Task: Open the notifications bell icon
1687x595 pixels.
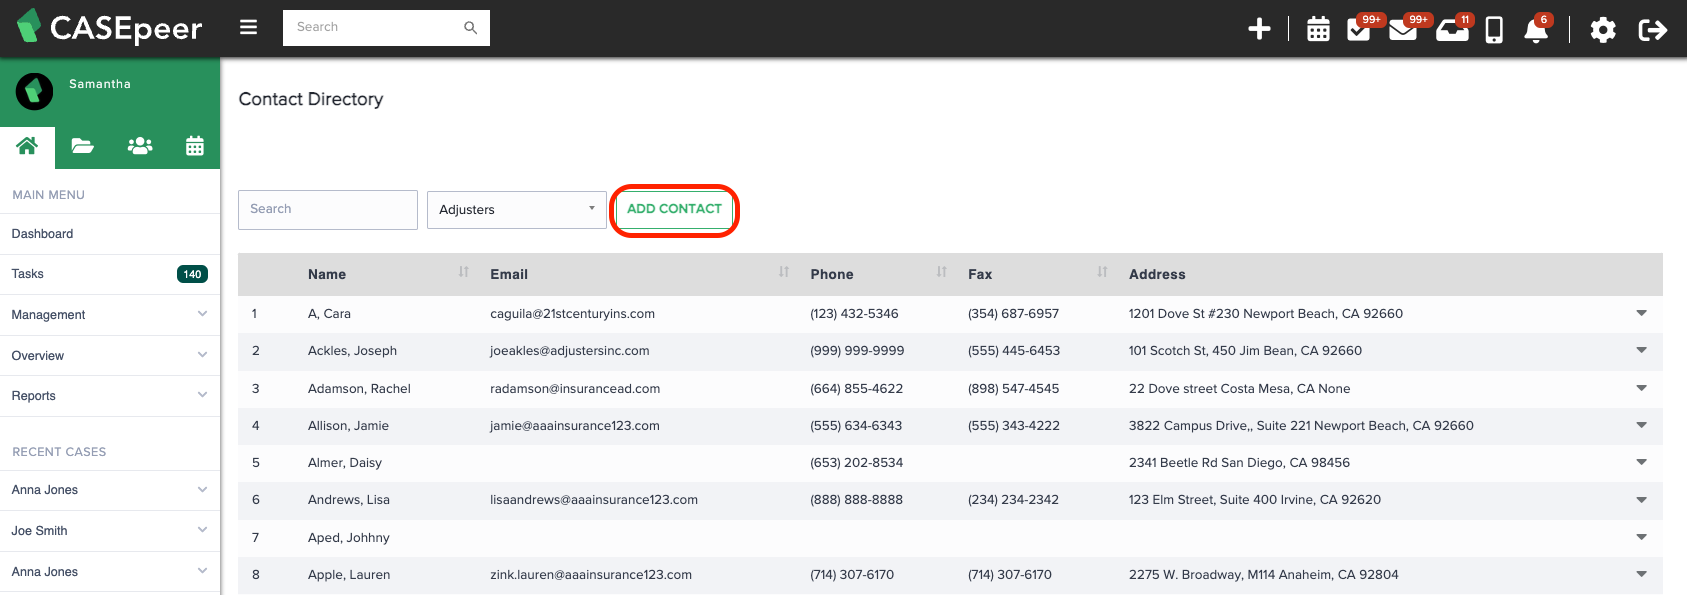Action: (x=1536, y=30)
